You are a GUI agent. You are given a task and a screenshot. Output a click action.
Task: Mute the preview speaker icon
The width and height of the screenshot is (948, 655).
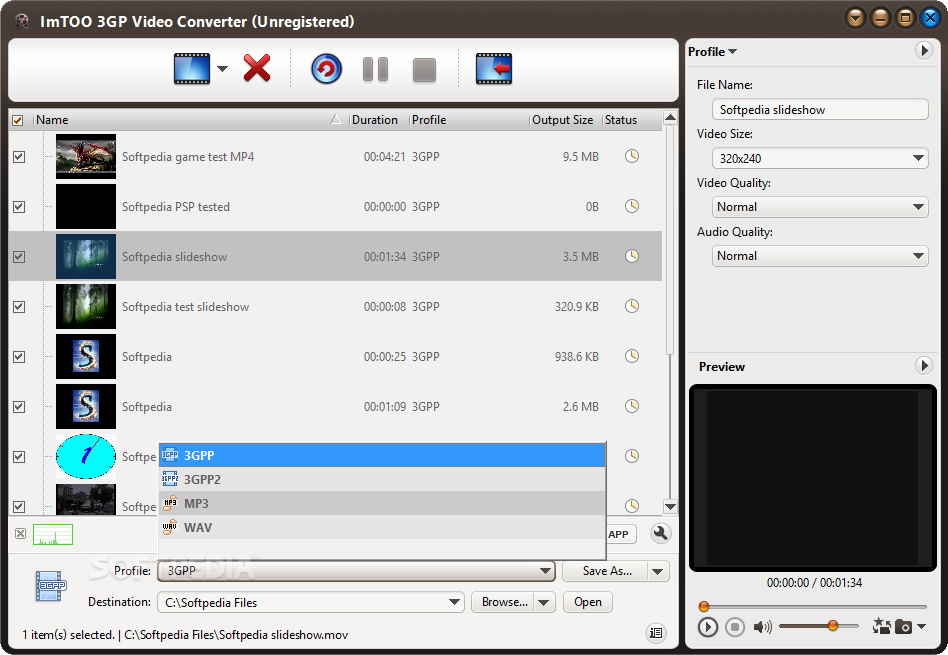[762, 627]
